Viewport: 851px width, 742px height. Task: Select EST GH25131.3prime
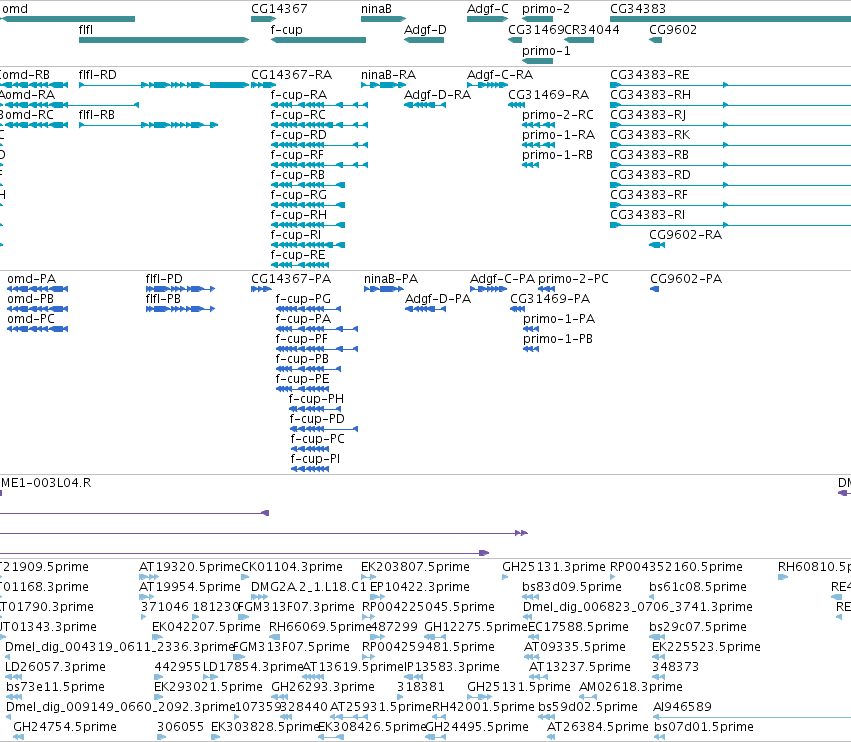tap(505, 577)
